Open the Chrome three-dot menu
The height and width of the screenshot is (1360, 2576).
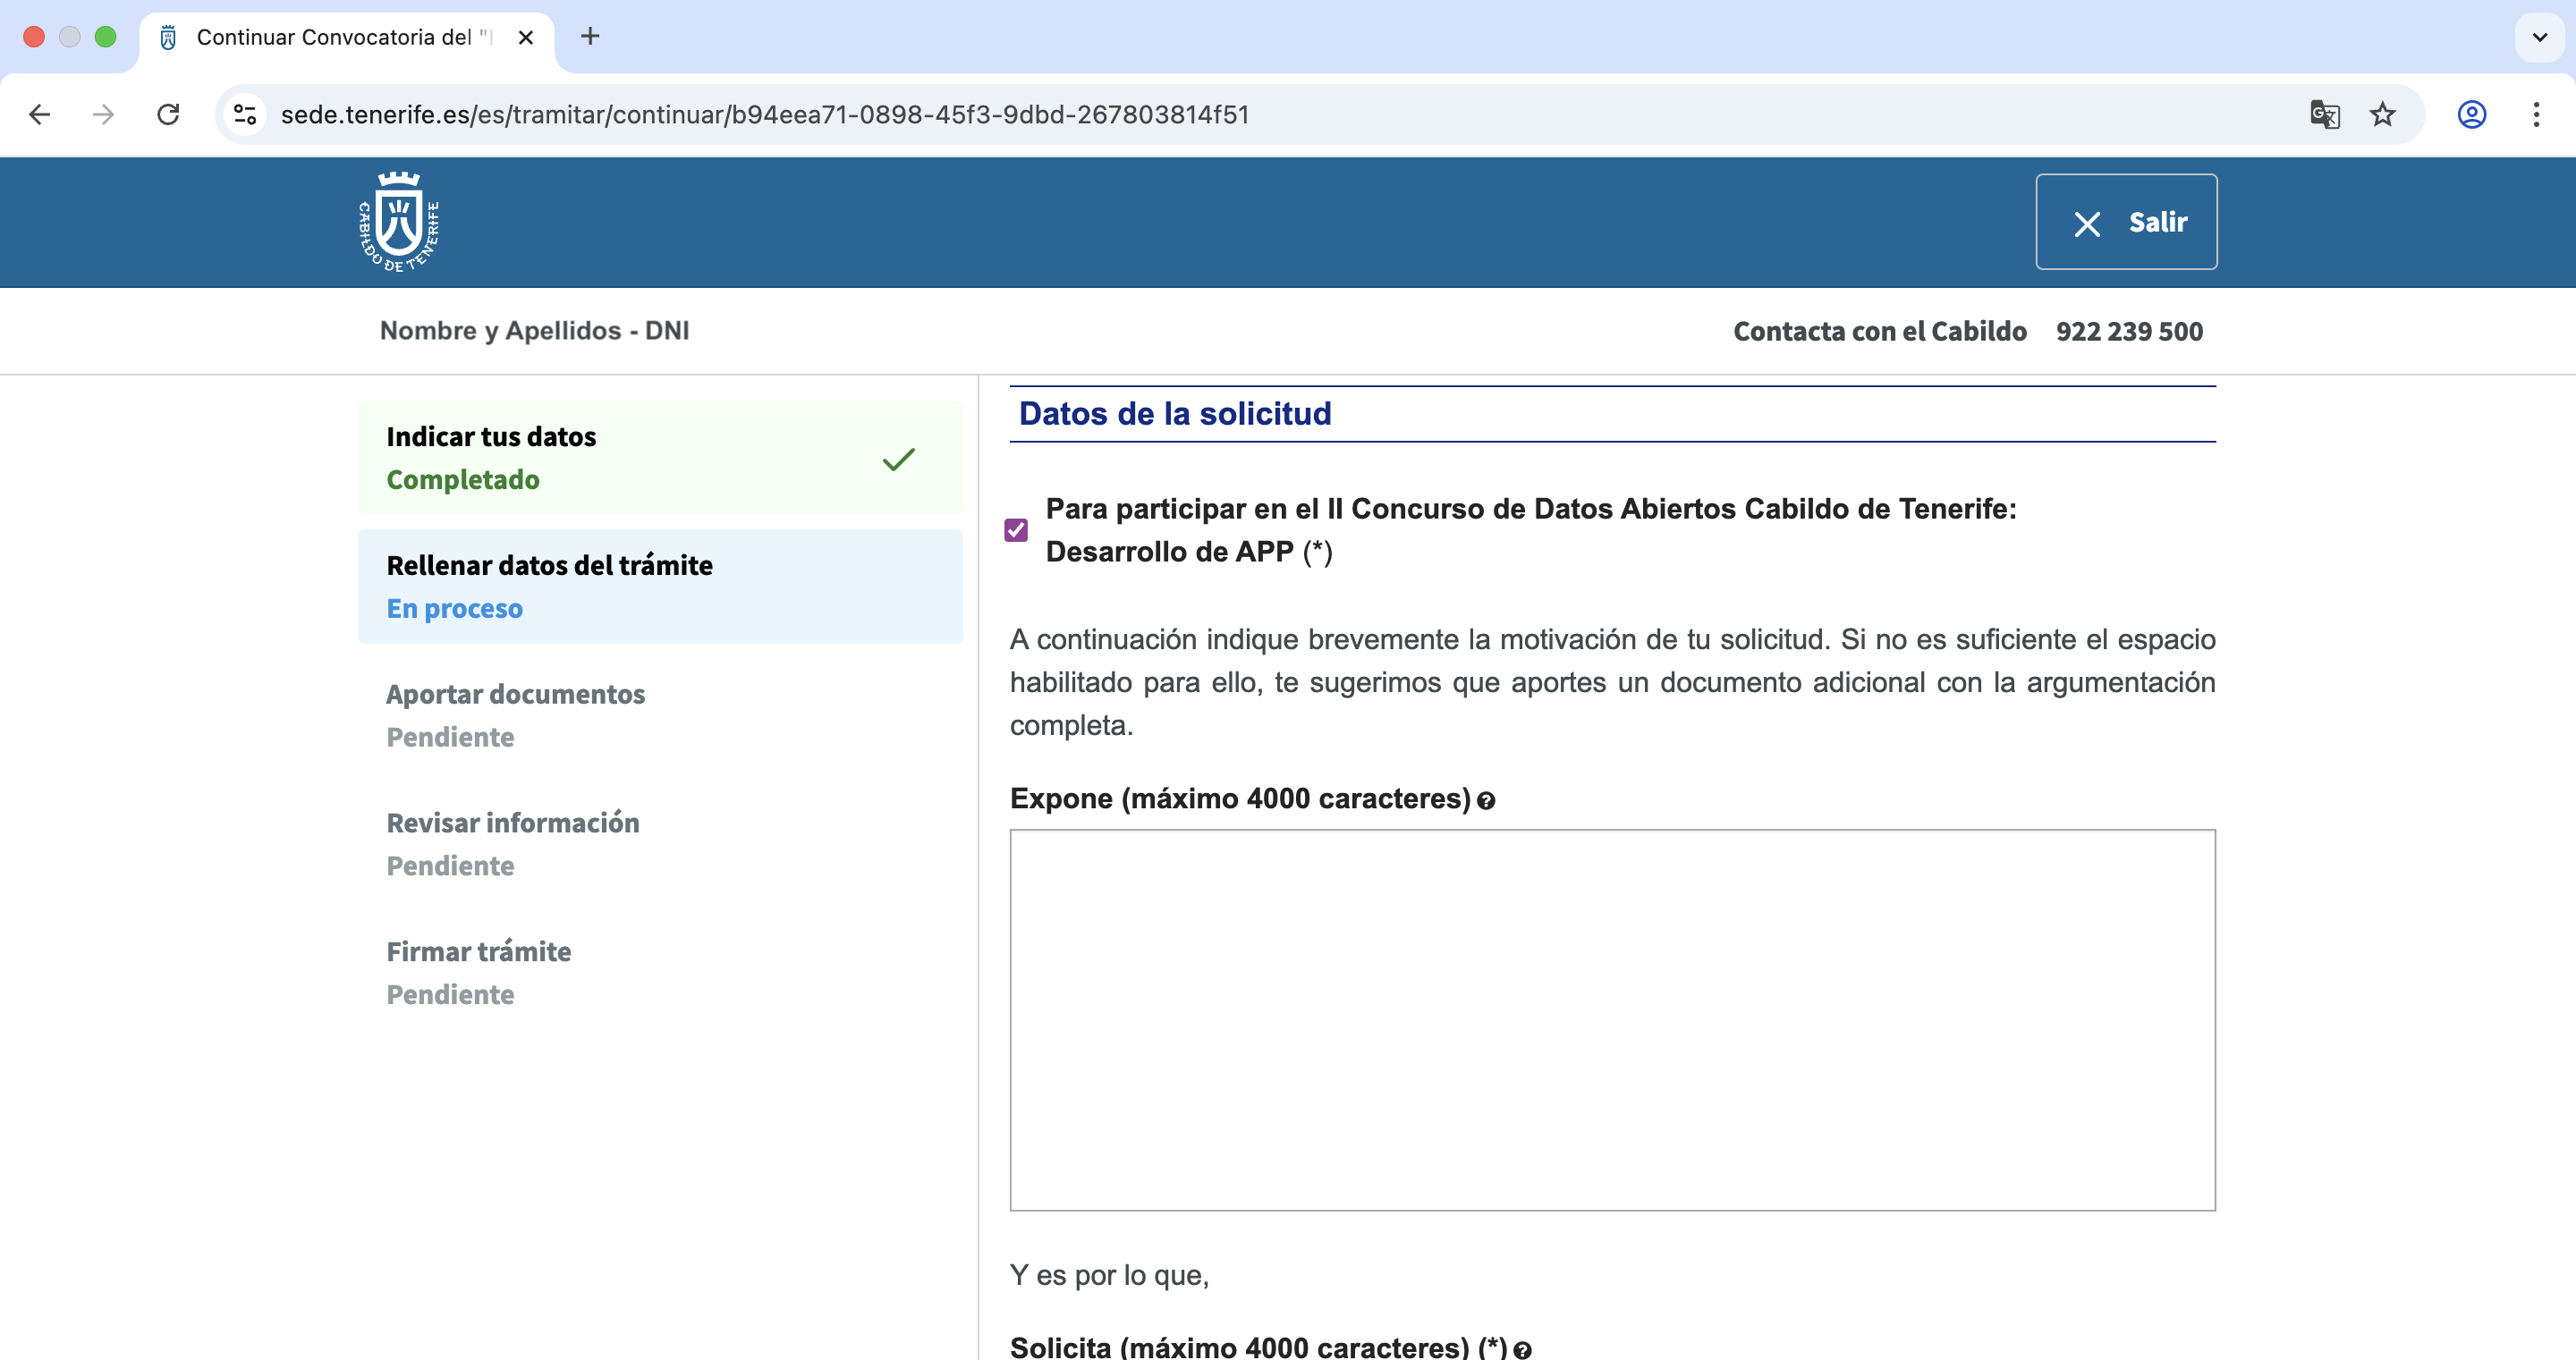point(2536,115)
